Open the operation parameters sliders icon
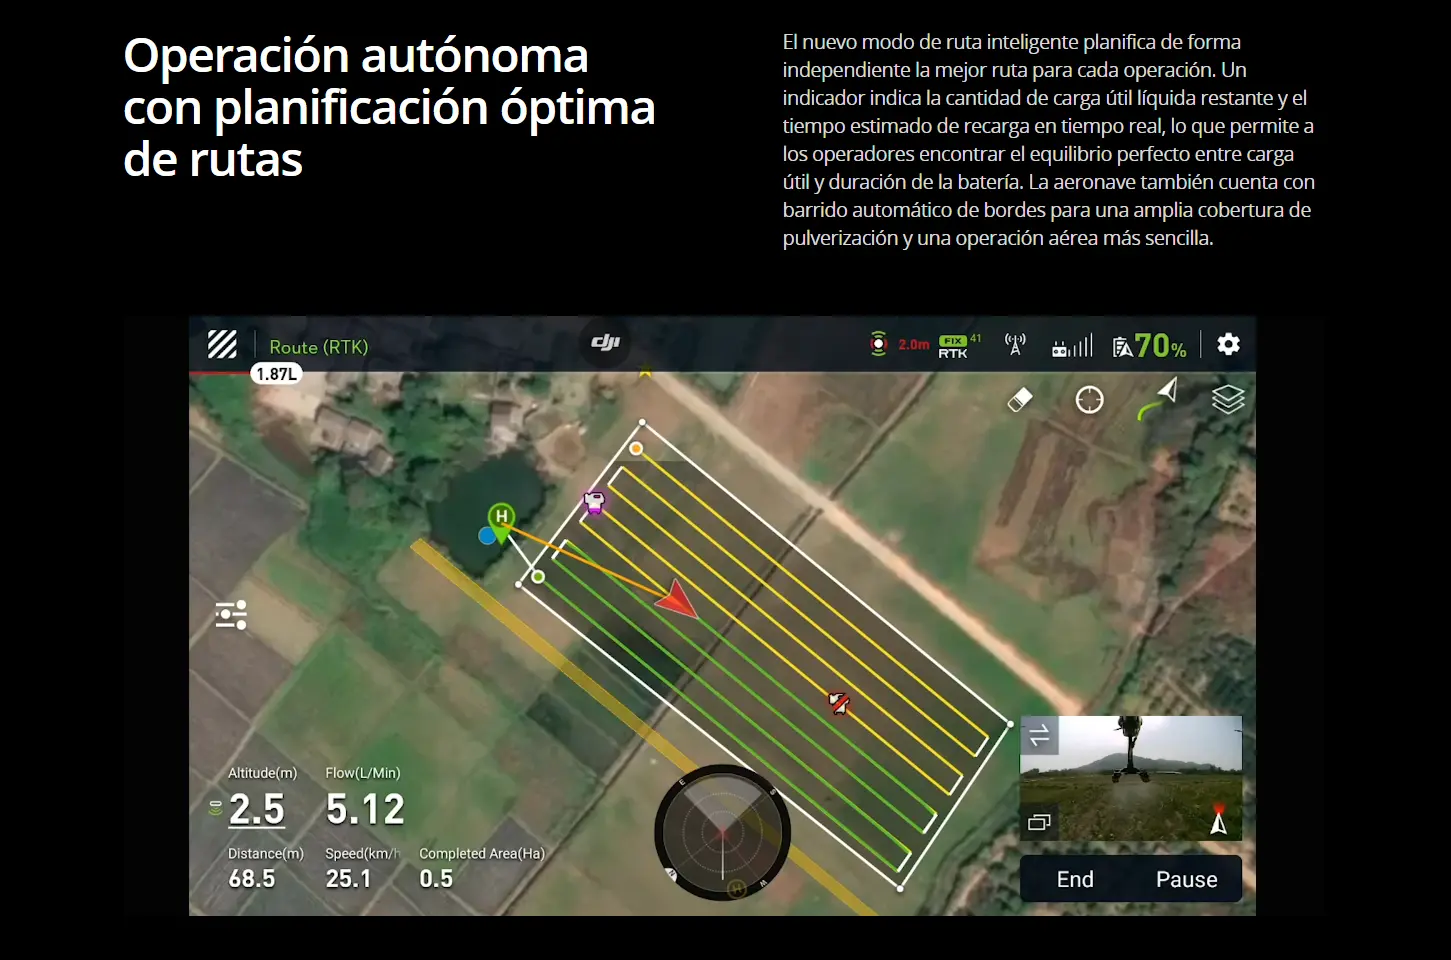 pyautogui.click(x=231, y=615)
